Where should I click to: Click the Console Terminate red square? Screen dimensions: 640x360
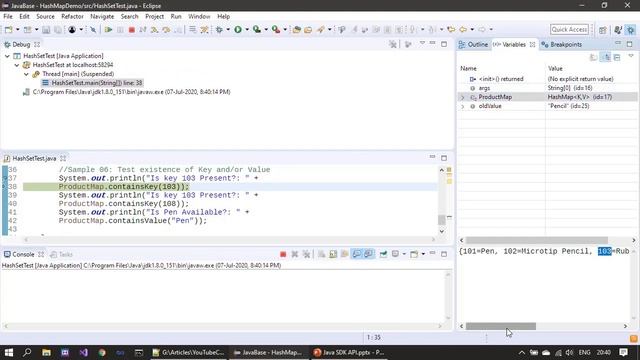[x=283, y=254]
